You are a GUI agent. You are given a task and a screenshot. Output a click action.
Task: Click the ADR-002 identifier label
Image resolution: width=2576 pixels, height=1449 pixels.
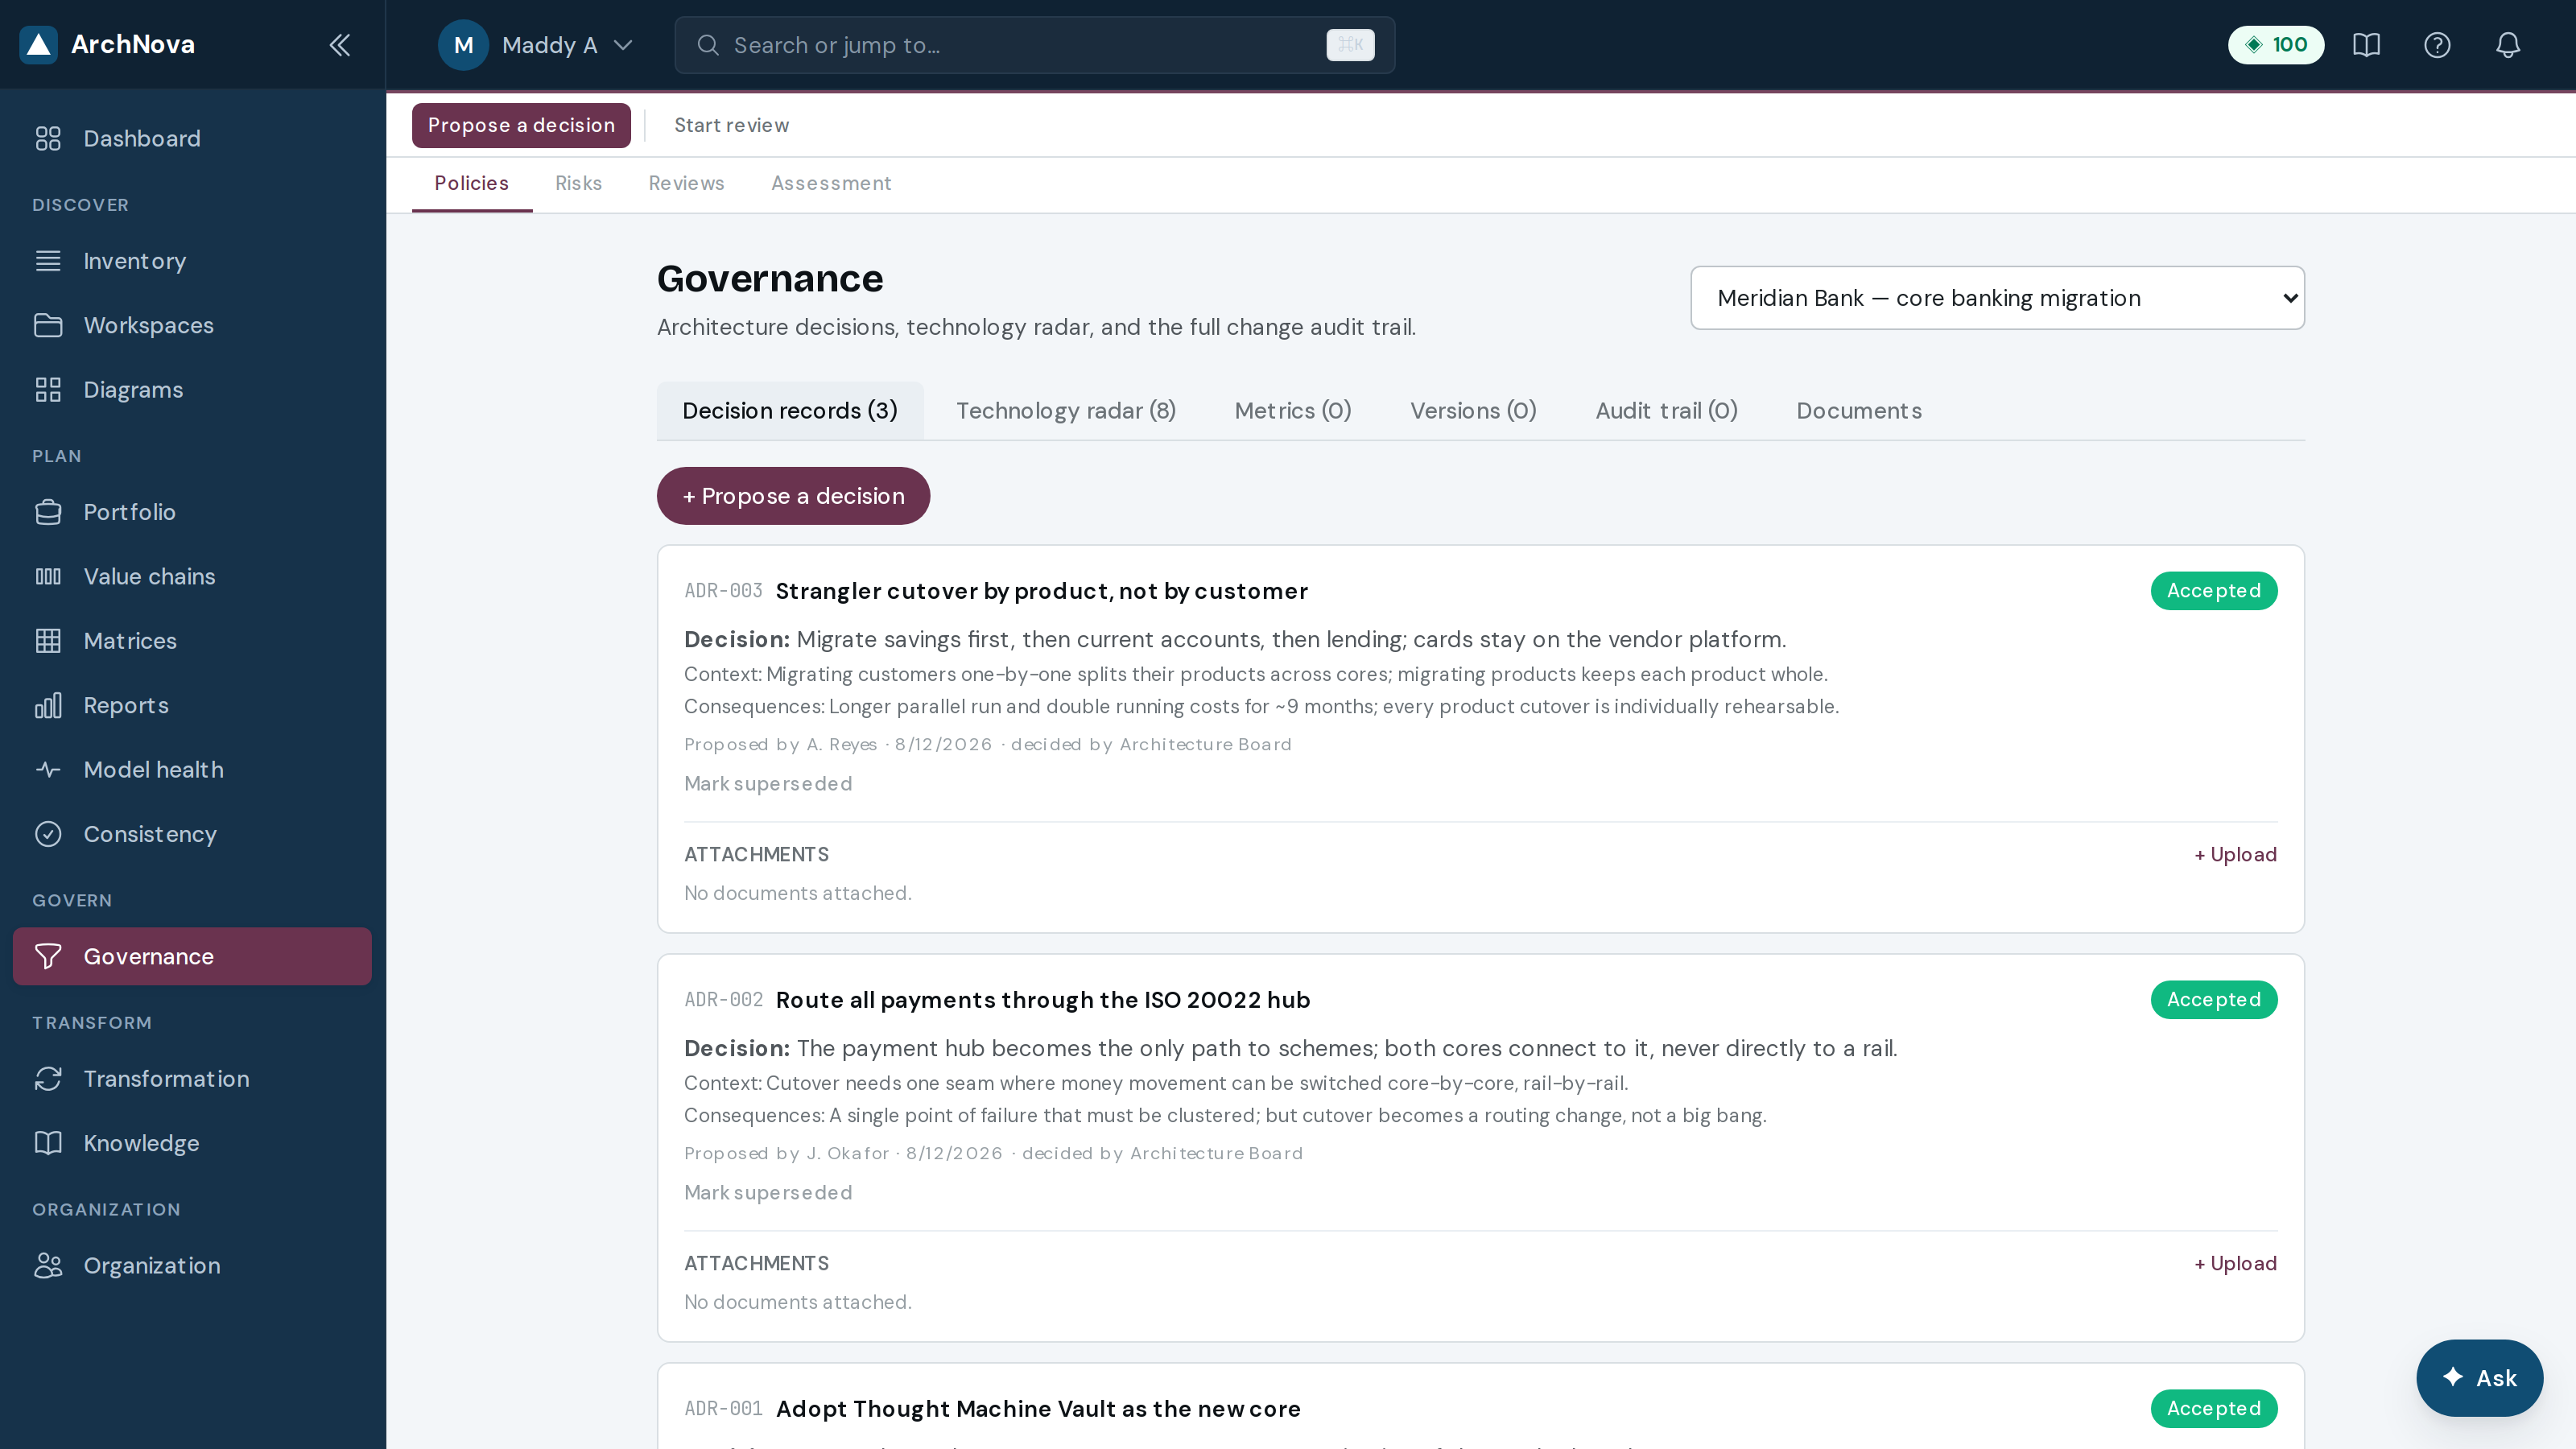[723, 1000]
